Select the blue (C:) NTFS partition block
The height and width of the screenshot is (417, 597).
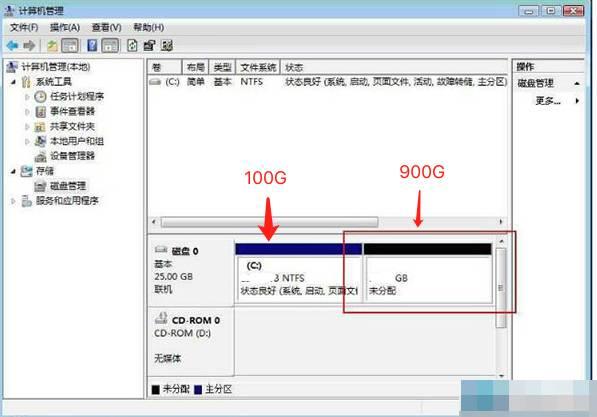299,274
